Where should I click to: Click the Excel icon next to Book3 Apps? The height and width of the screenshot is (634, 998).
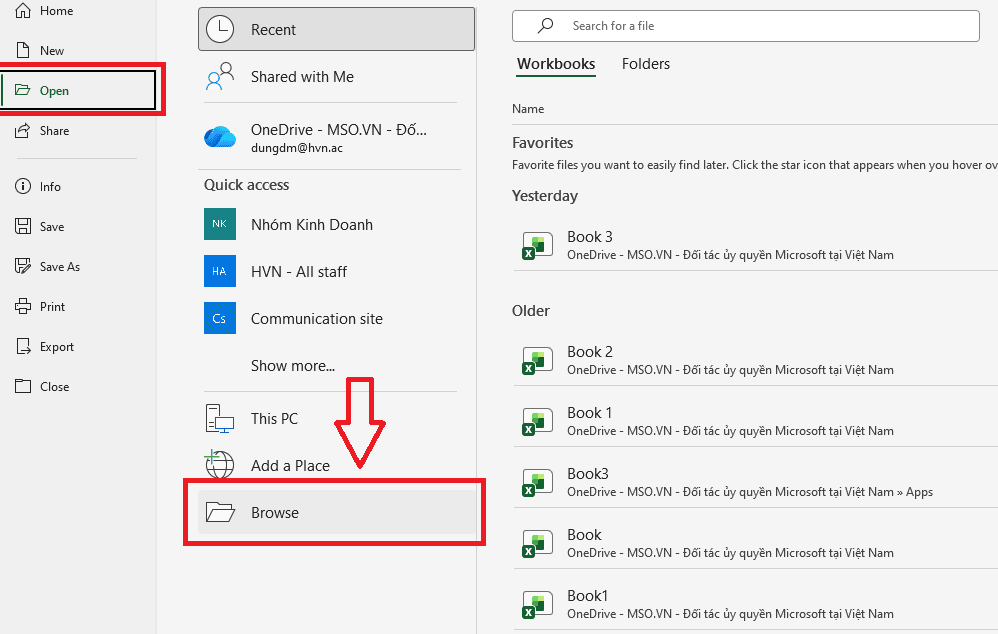[537, 483]
